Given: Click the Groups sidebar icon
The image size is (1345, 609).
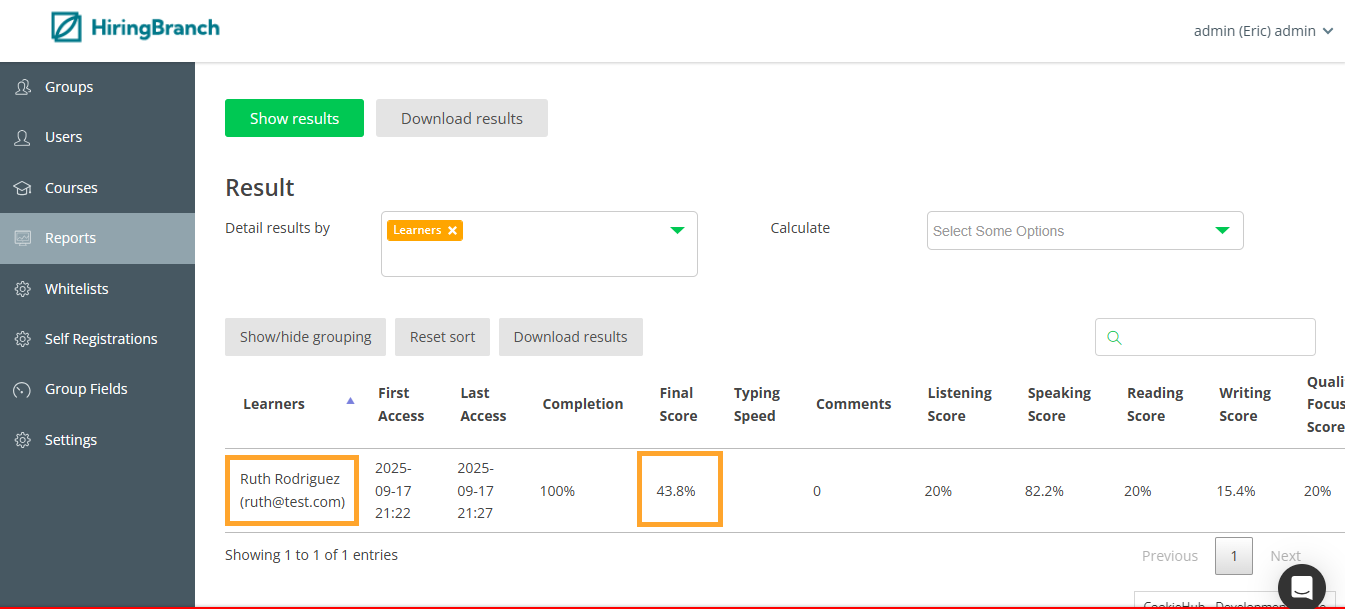Looking at the screenshot, I should (23, 87).
